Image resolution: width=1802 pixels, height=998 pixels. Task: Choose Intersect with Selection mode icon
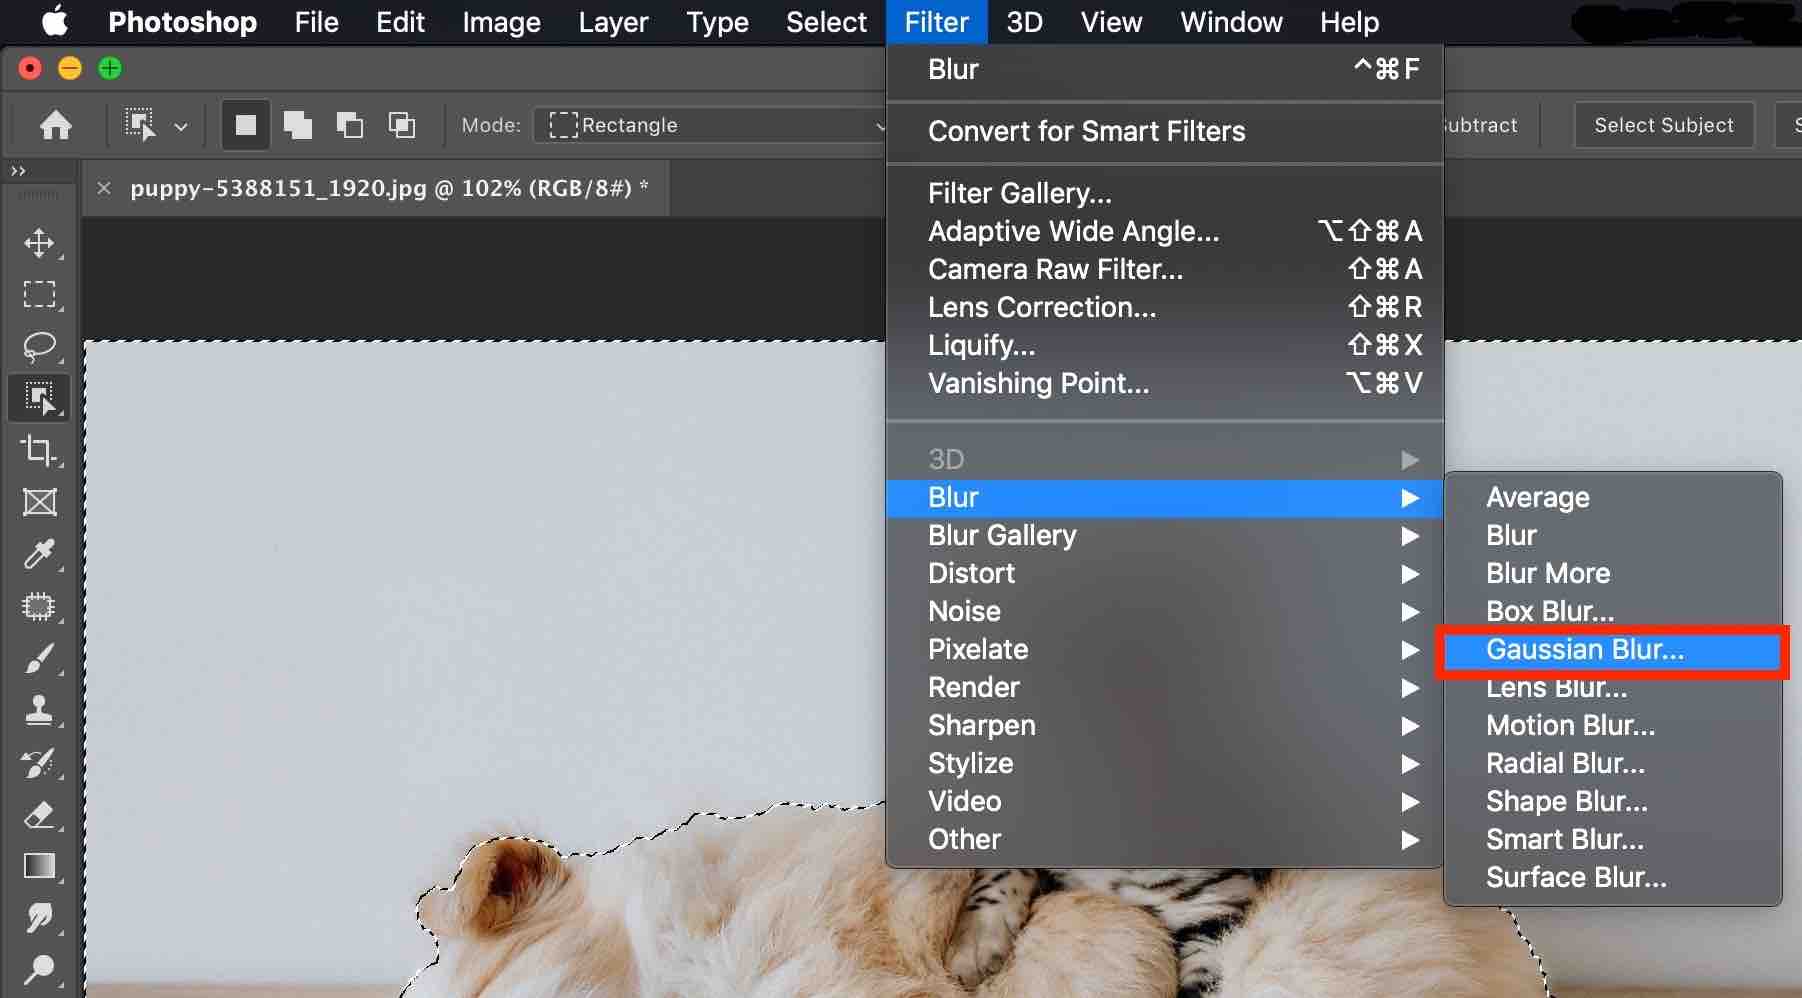click(402, 125)
